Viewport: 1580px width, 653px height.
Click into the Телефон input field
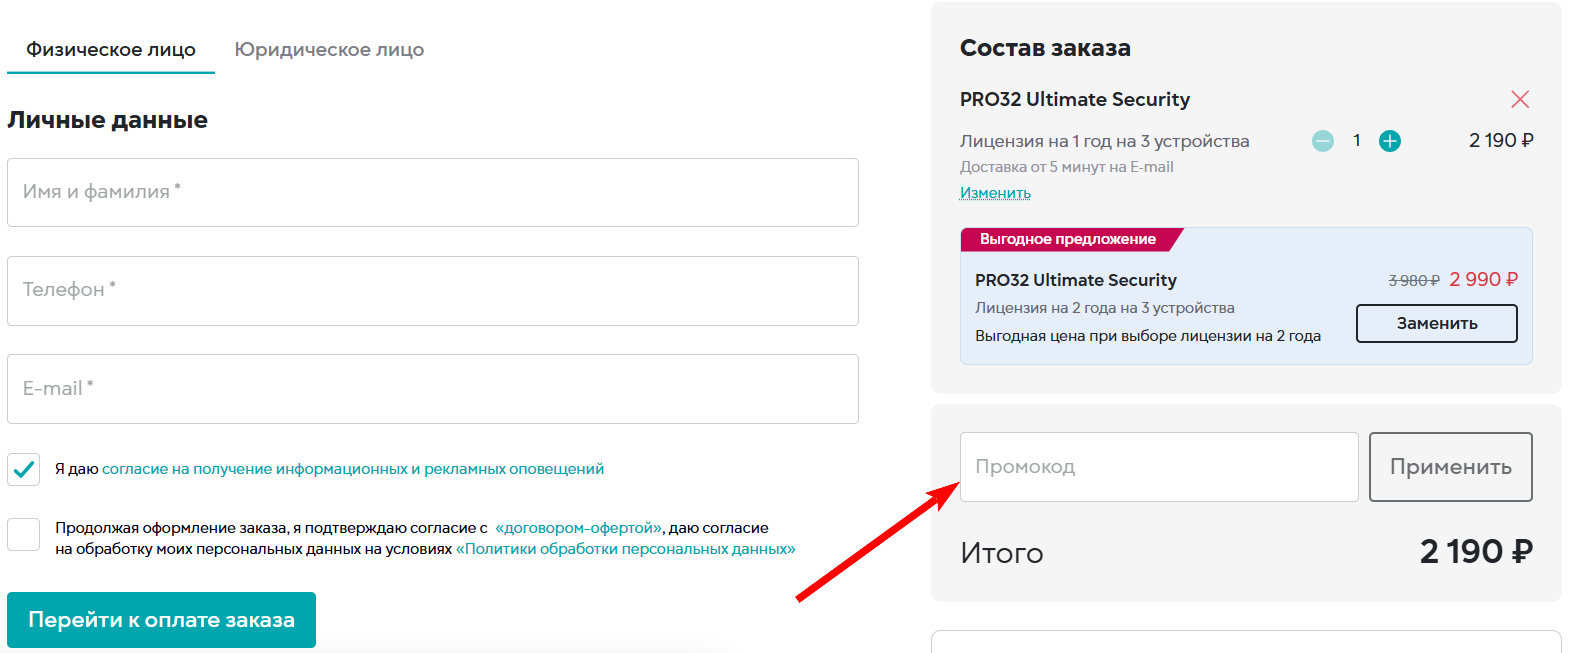[432, 290]
